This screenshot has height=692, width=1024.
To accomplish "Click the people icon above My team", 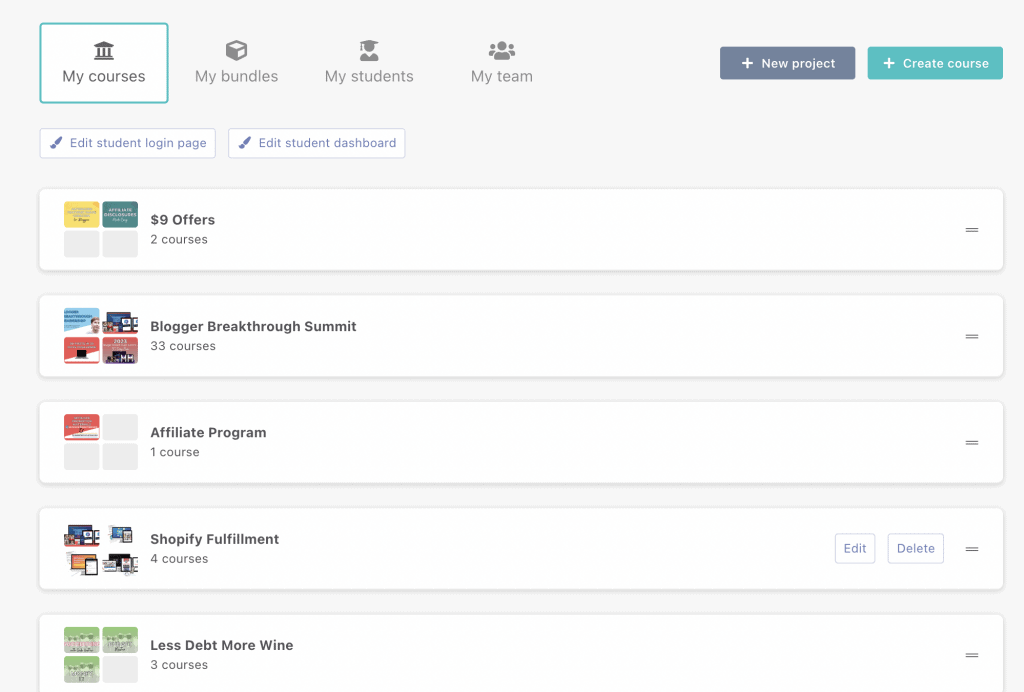I will [501, 50].
